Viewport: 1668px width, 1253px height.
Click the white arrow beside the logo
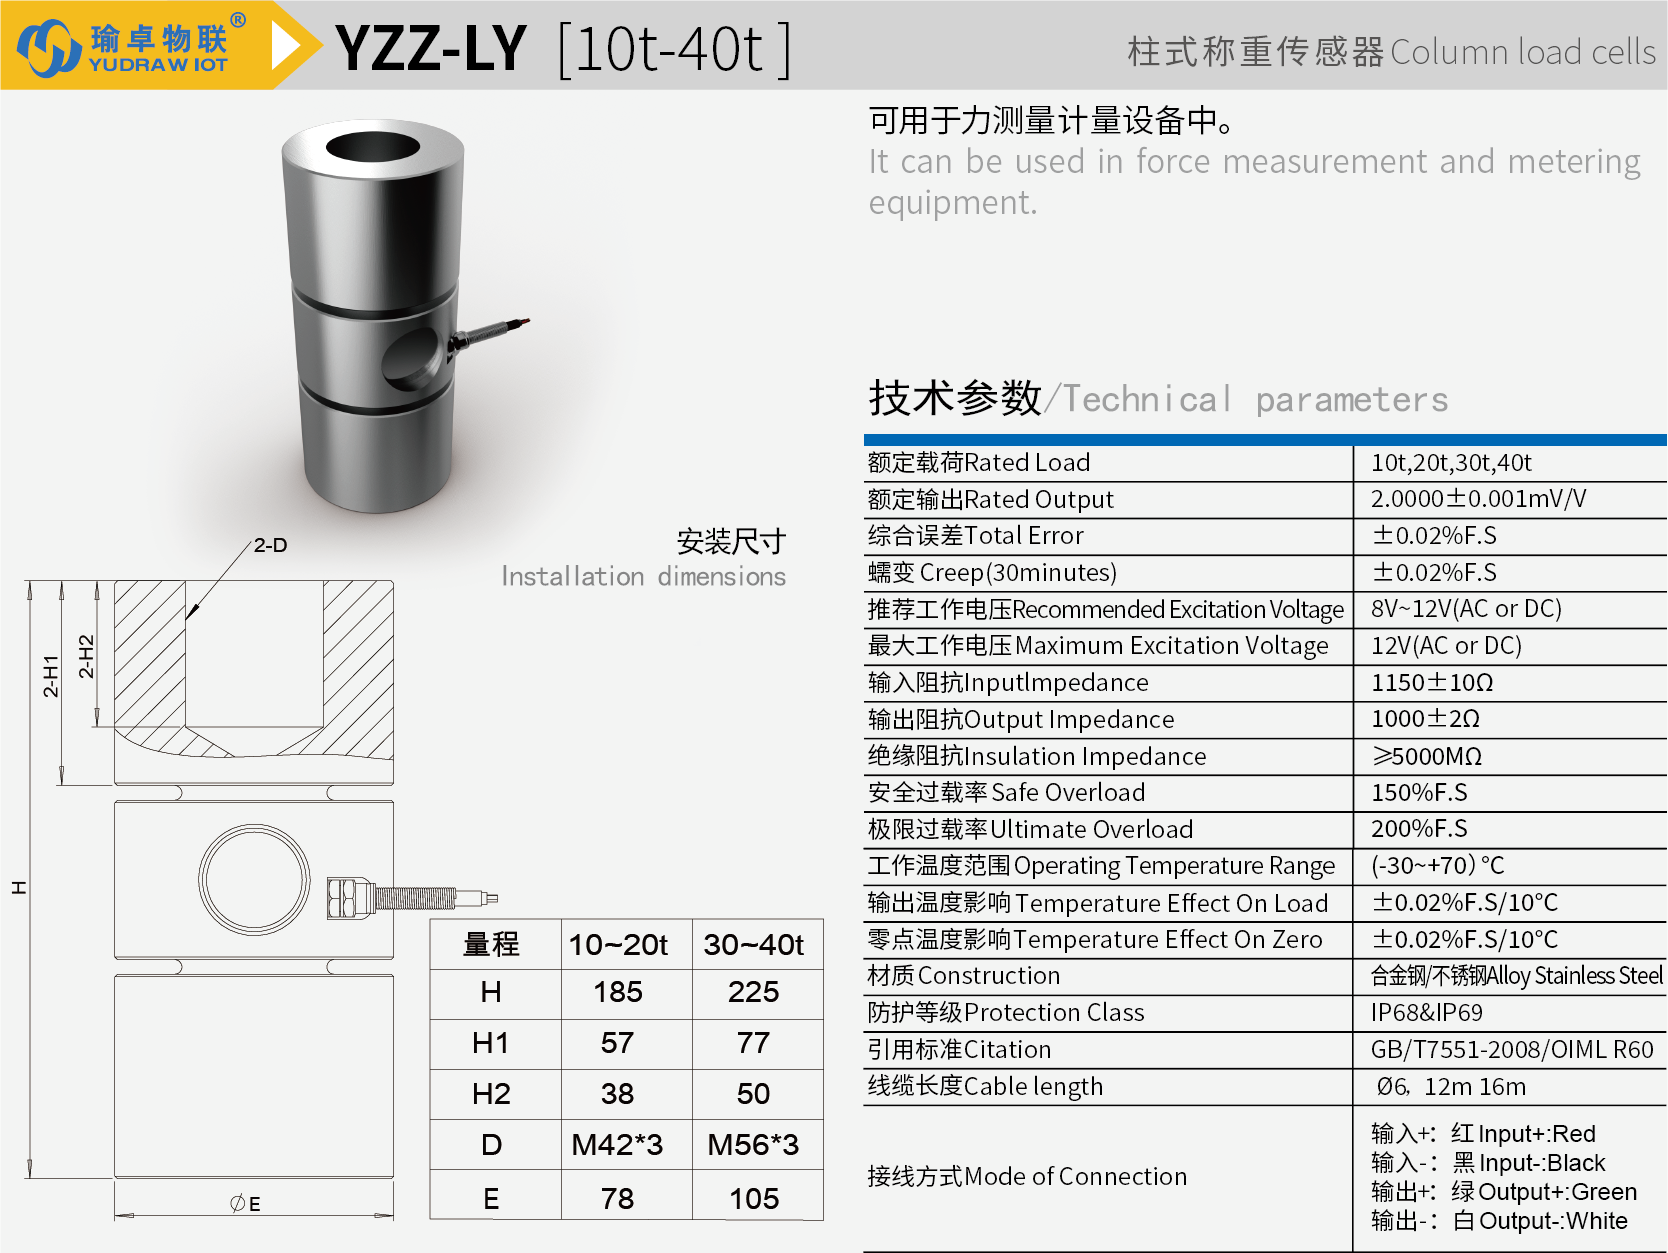pyautogui.click(x=287, y=46)
